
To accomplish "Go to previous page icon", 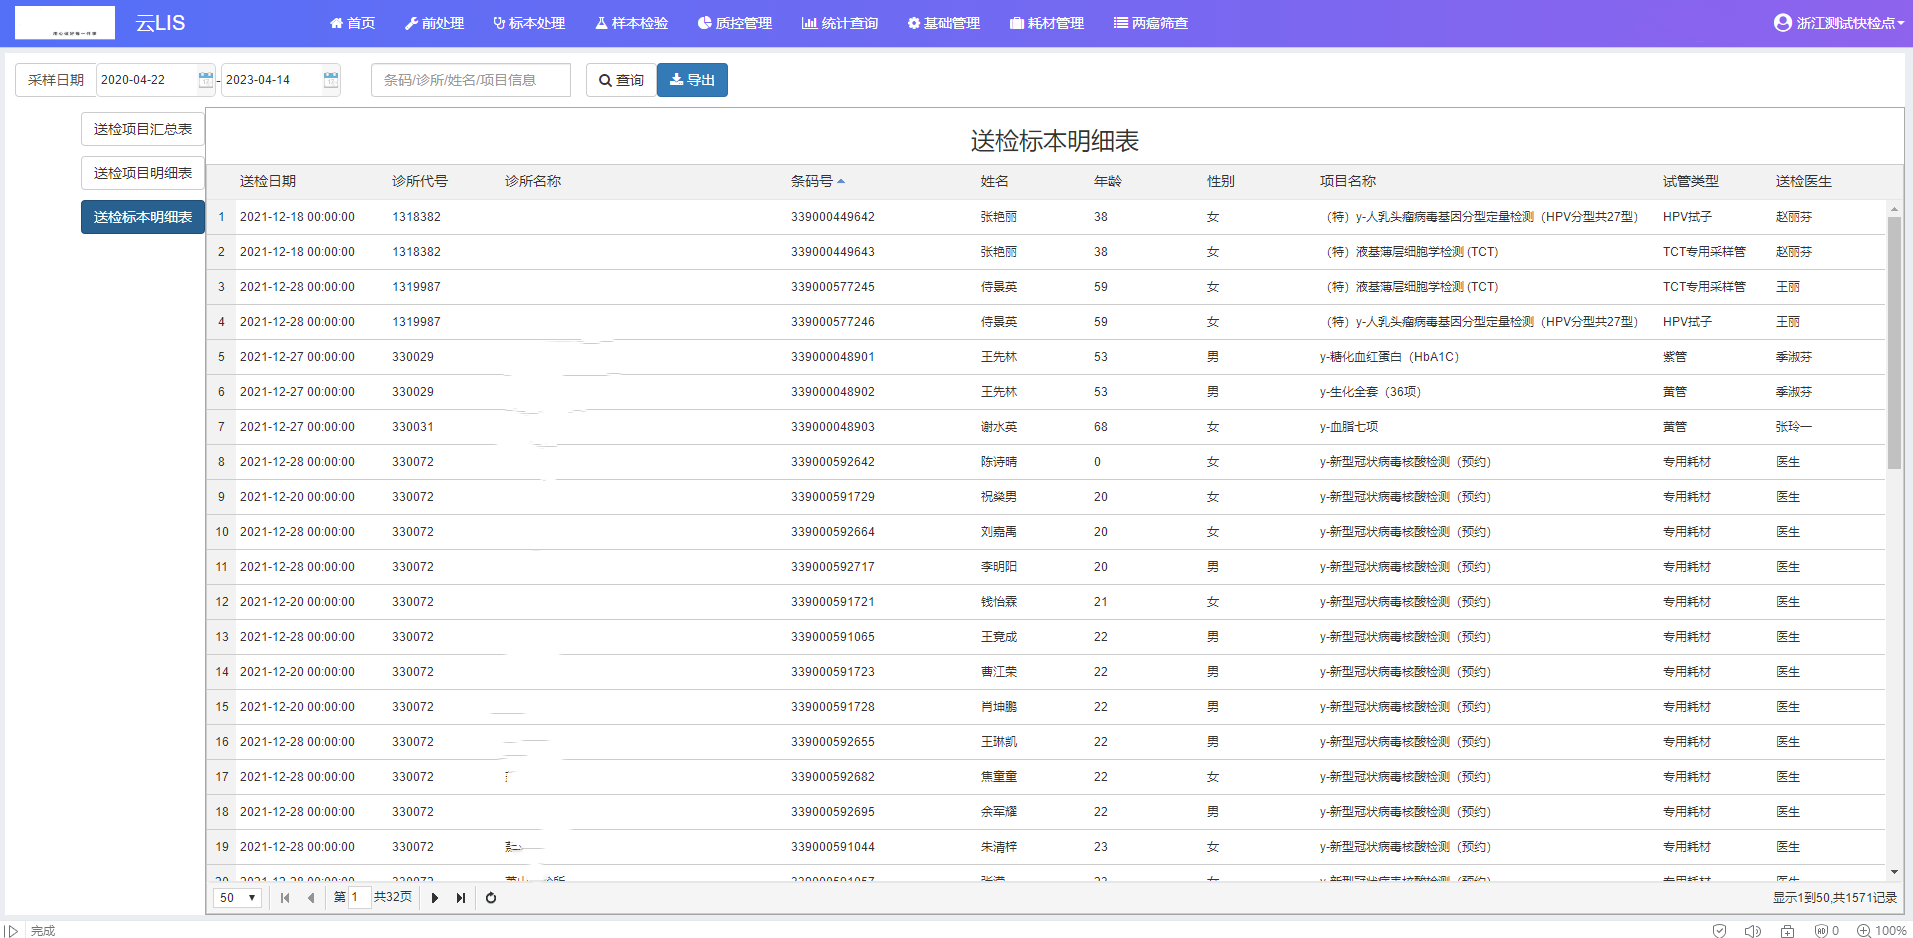I will (x=311, y=898).
